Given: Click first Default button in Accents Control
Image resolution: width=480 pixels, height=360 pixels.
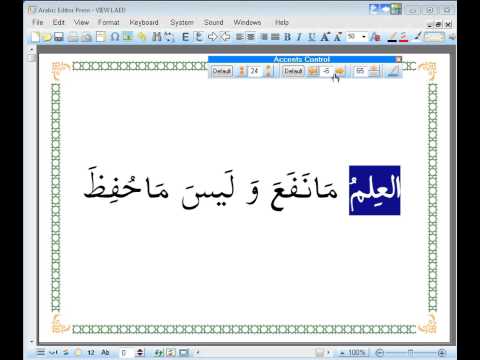Looking at the screenshot, I should [222, 71].
